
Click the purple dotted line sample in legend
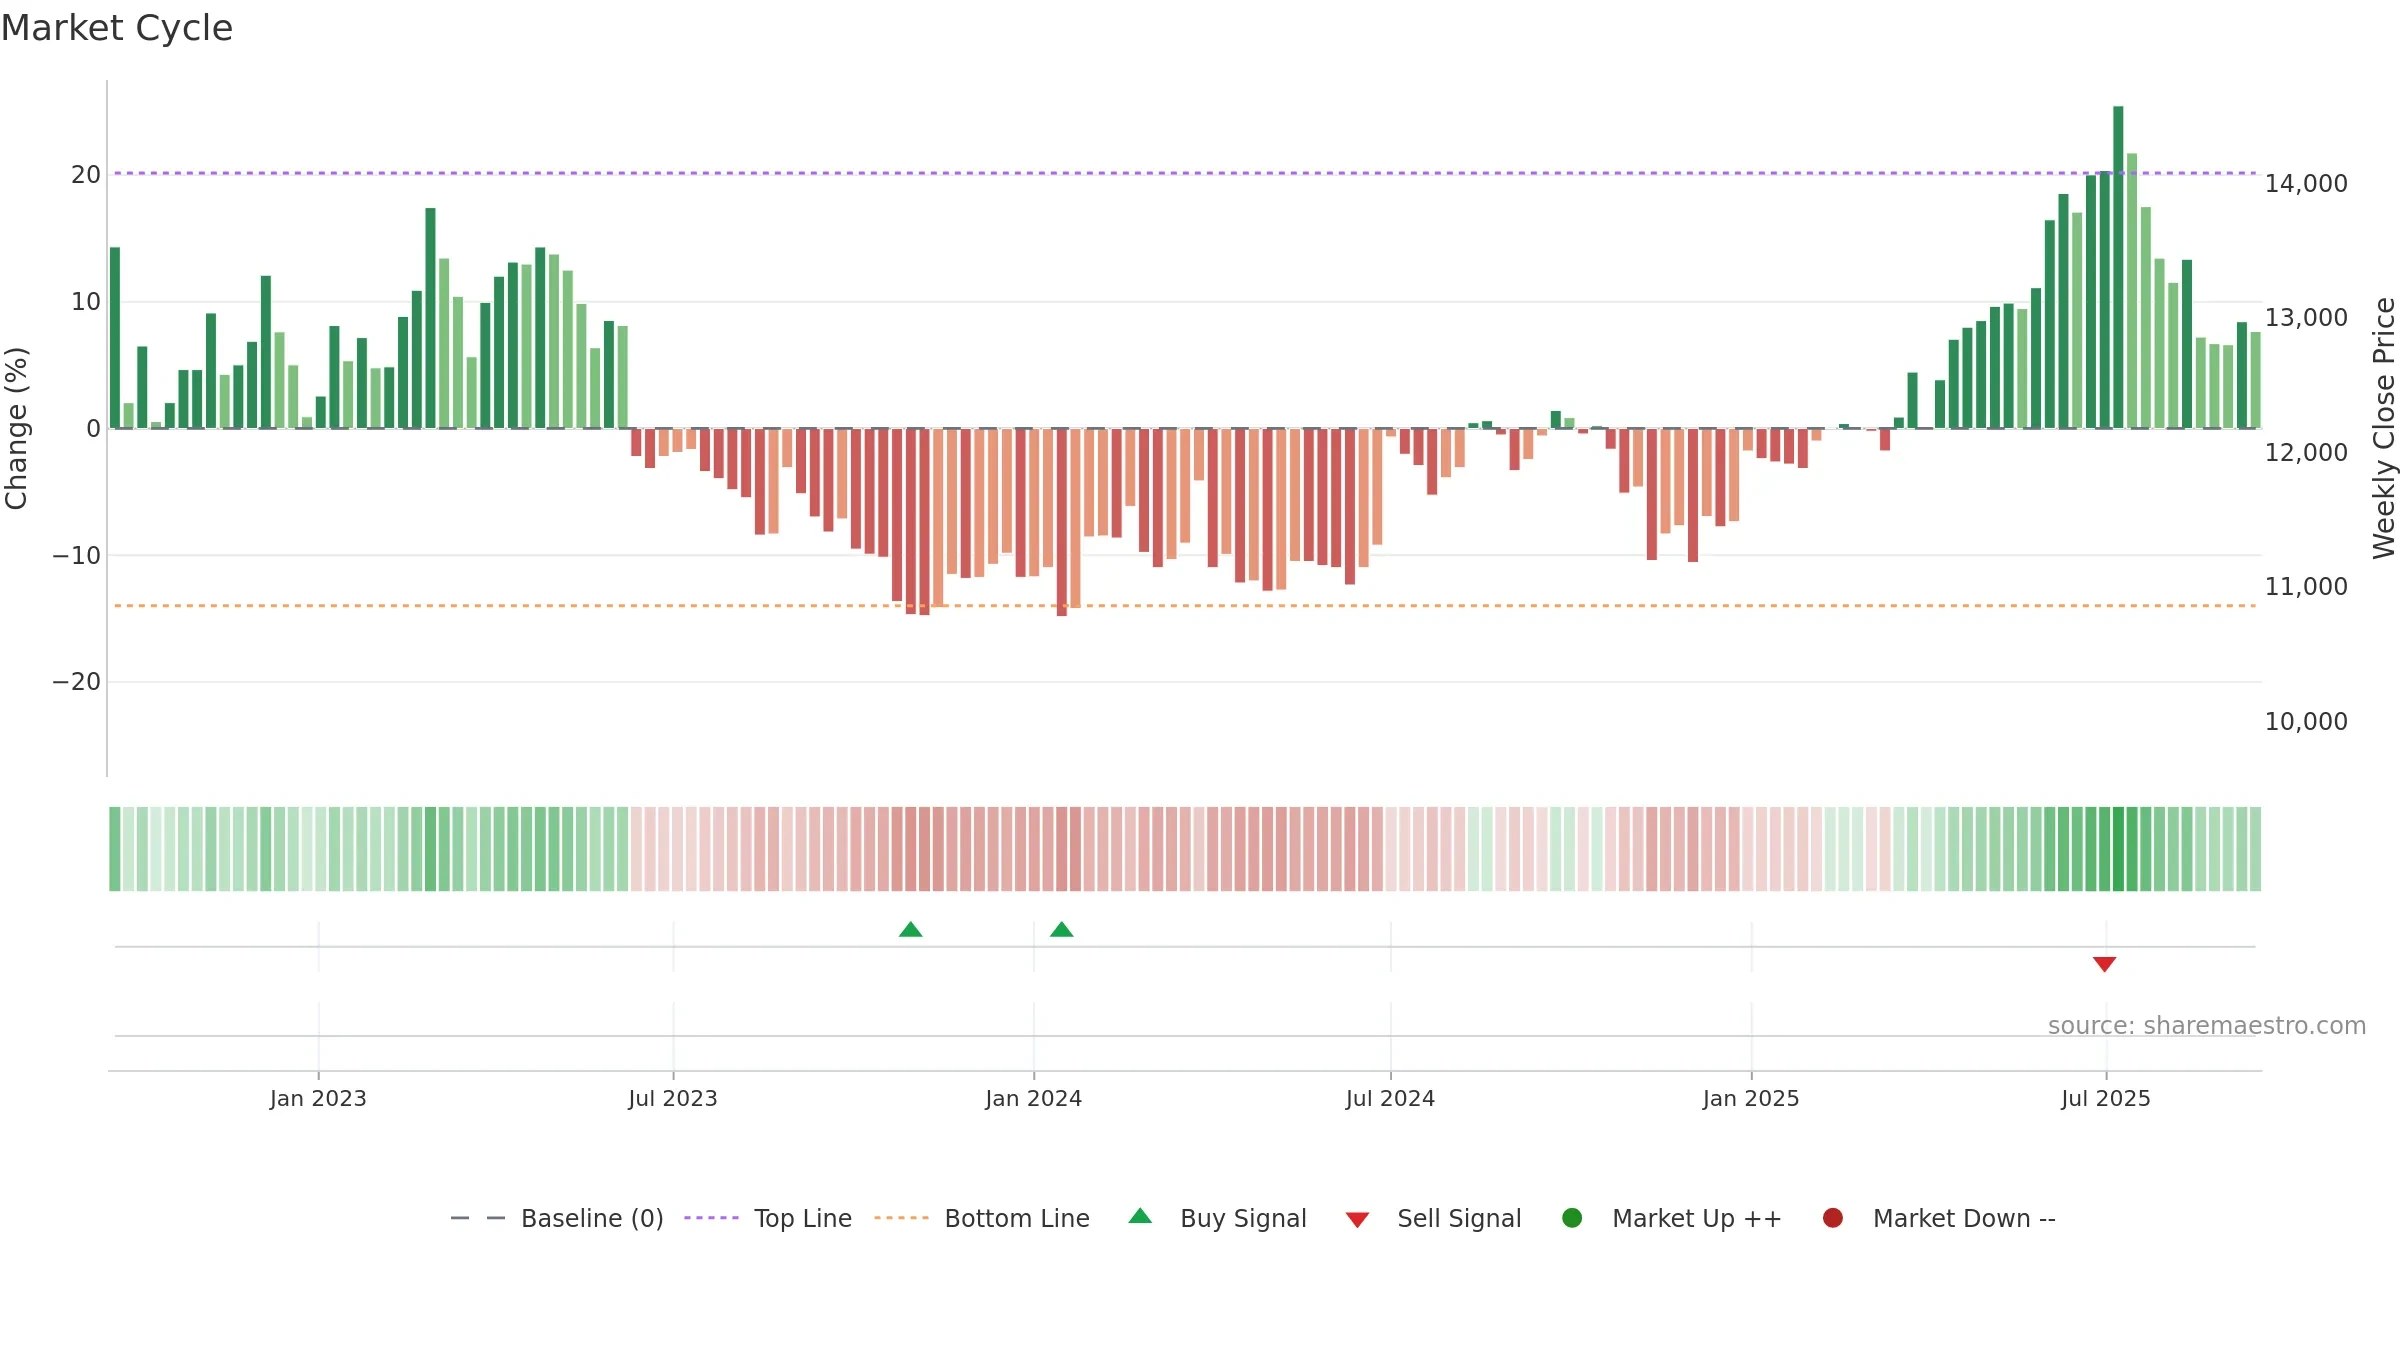[x=711, y=1218]
